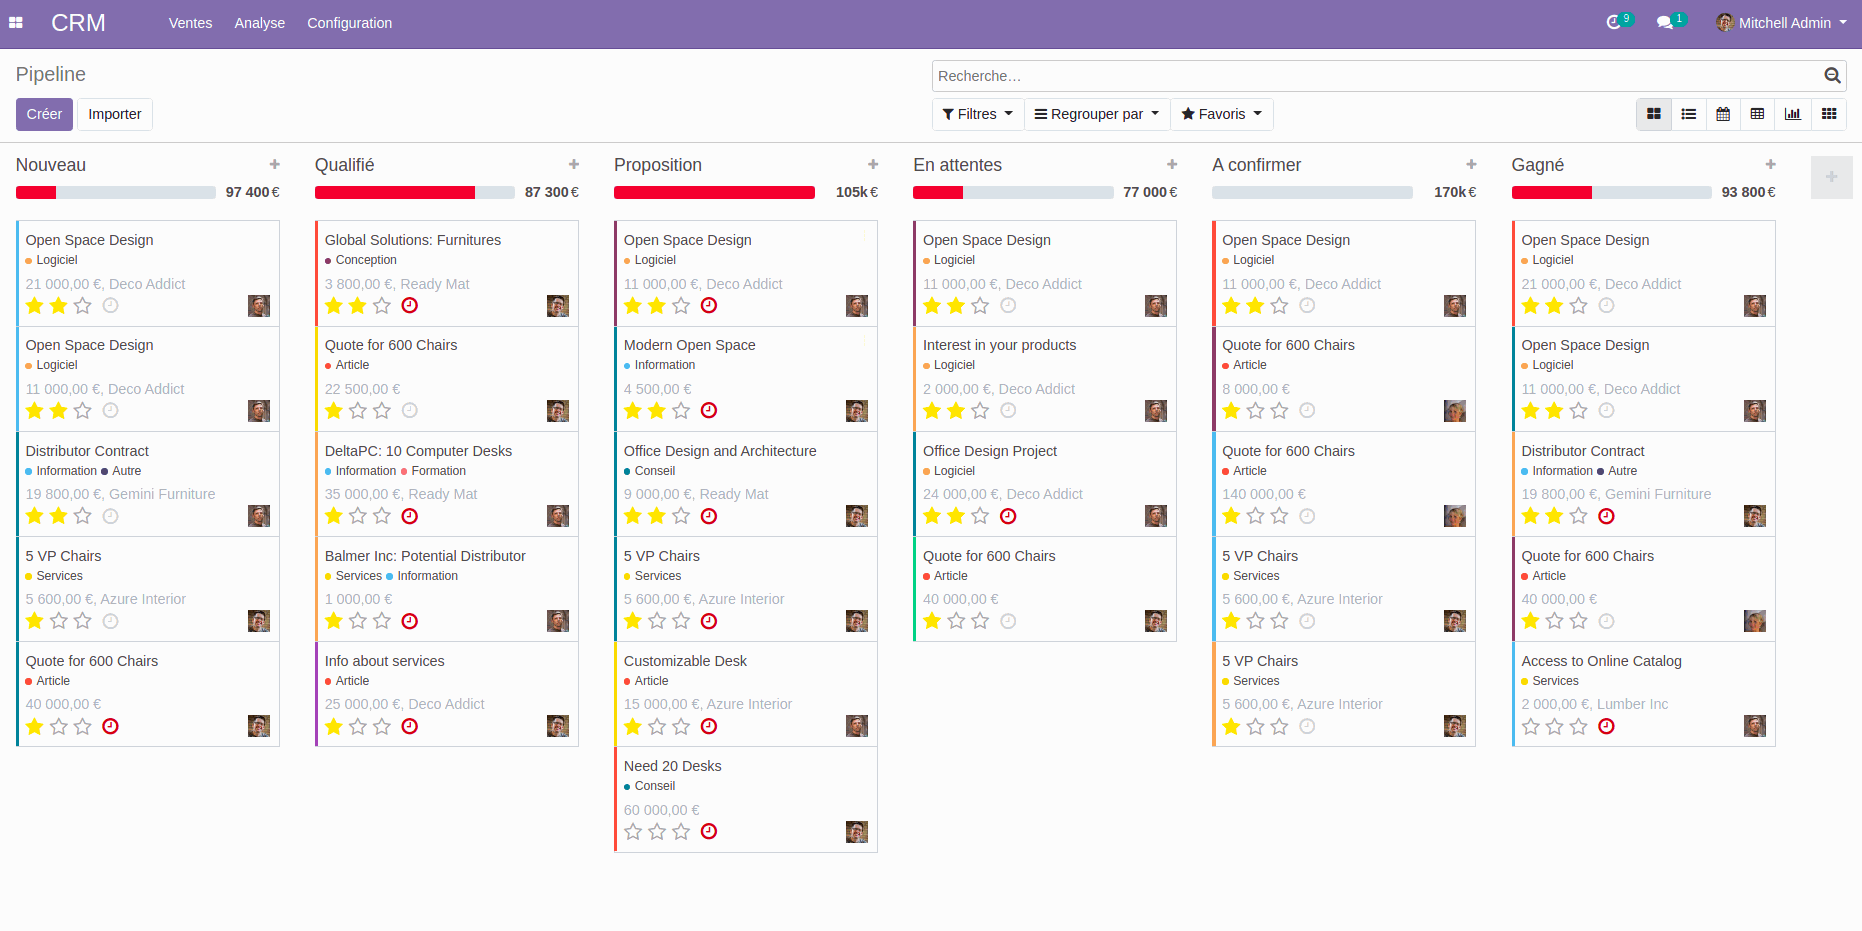Expand the Filtres dropdown
Image resolution: width=1862 pixels, height=931 pixels.
(x=977, y=114)
